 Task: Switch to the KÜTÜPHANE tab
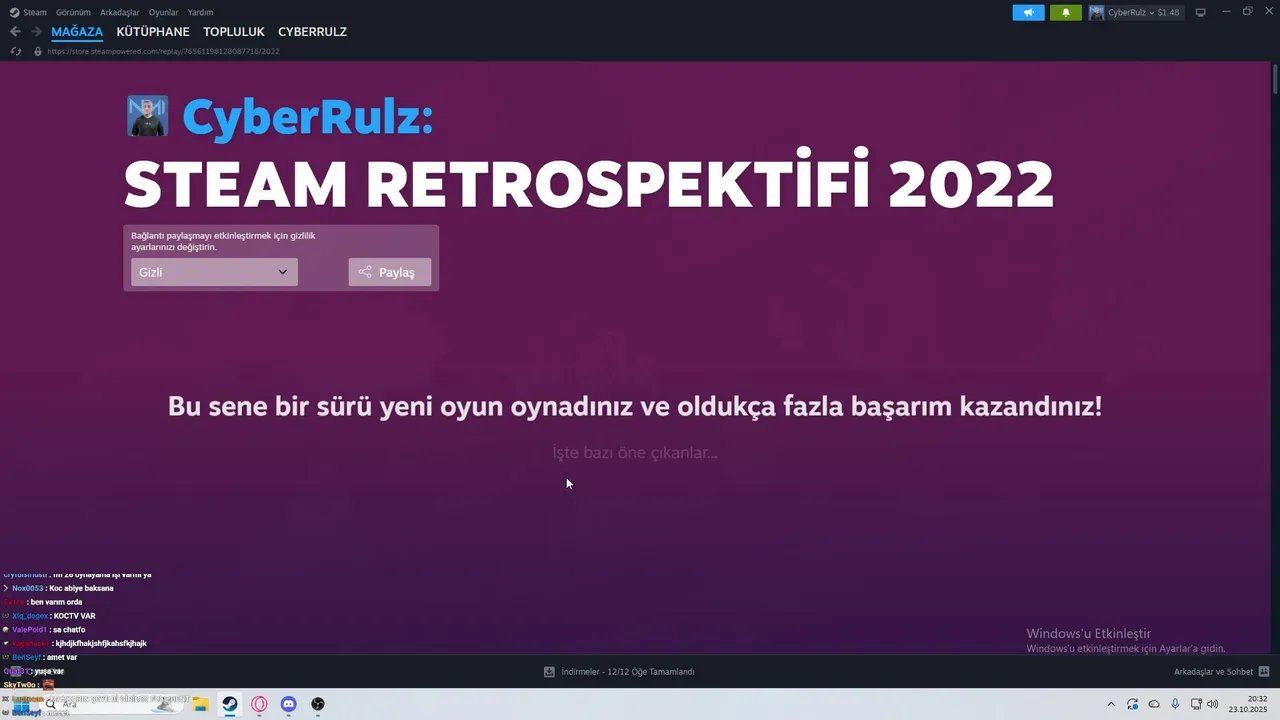153,32
